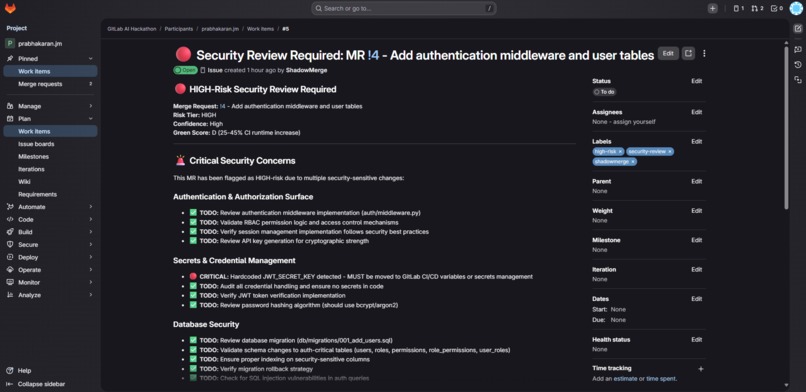Toggle checkbox for Audit all credential handling
This screenshot has width=806, height=392.
click(x=193, y=286)
